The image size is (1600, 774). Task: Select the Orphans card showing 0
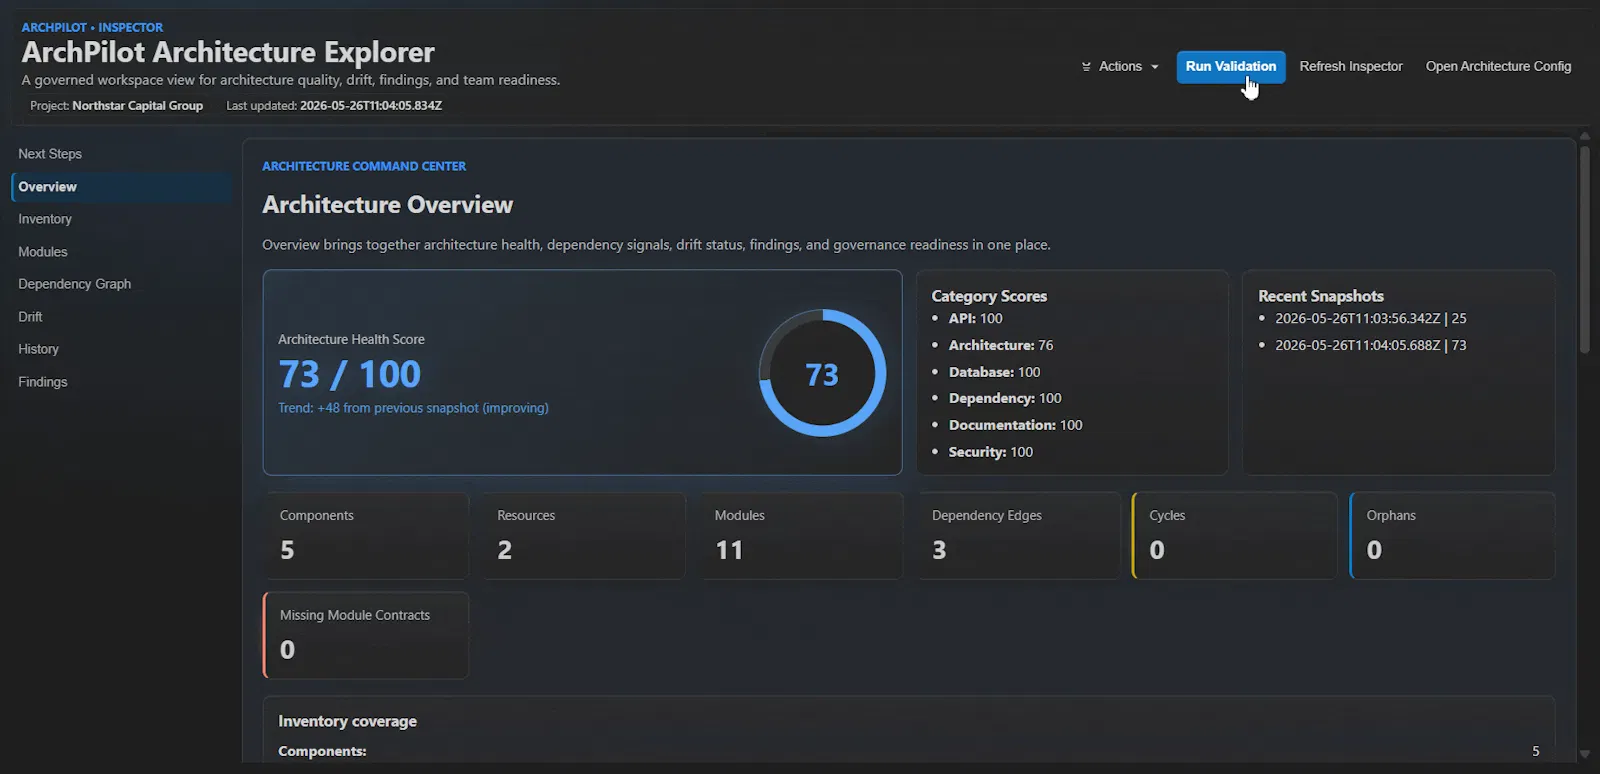click(x=1452, y=535)
